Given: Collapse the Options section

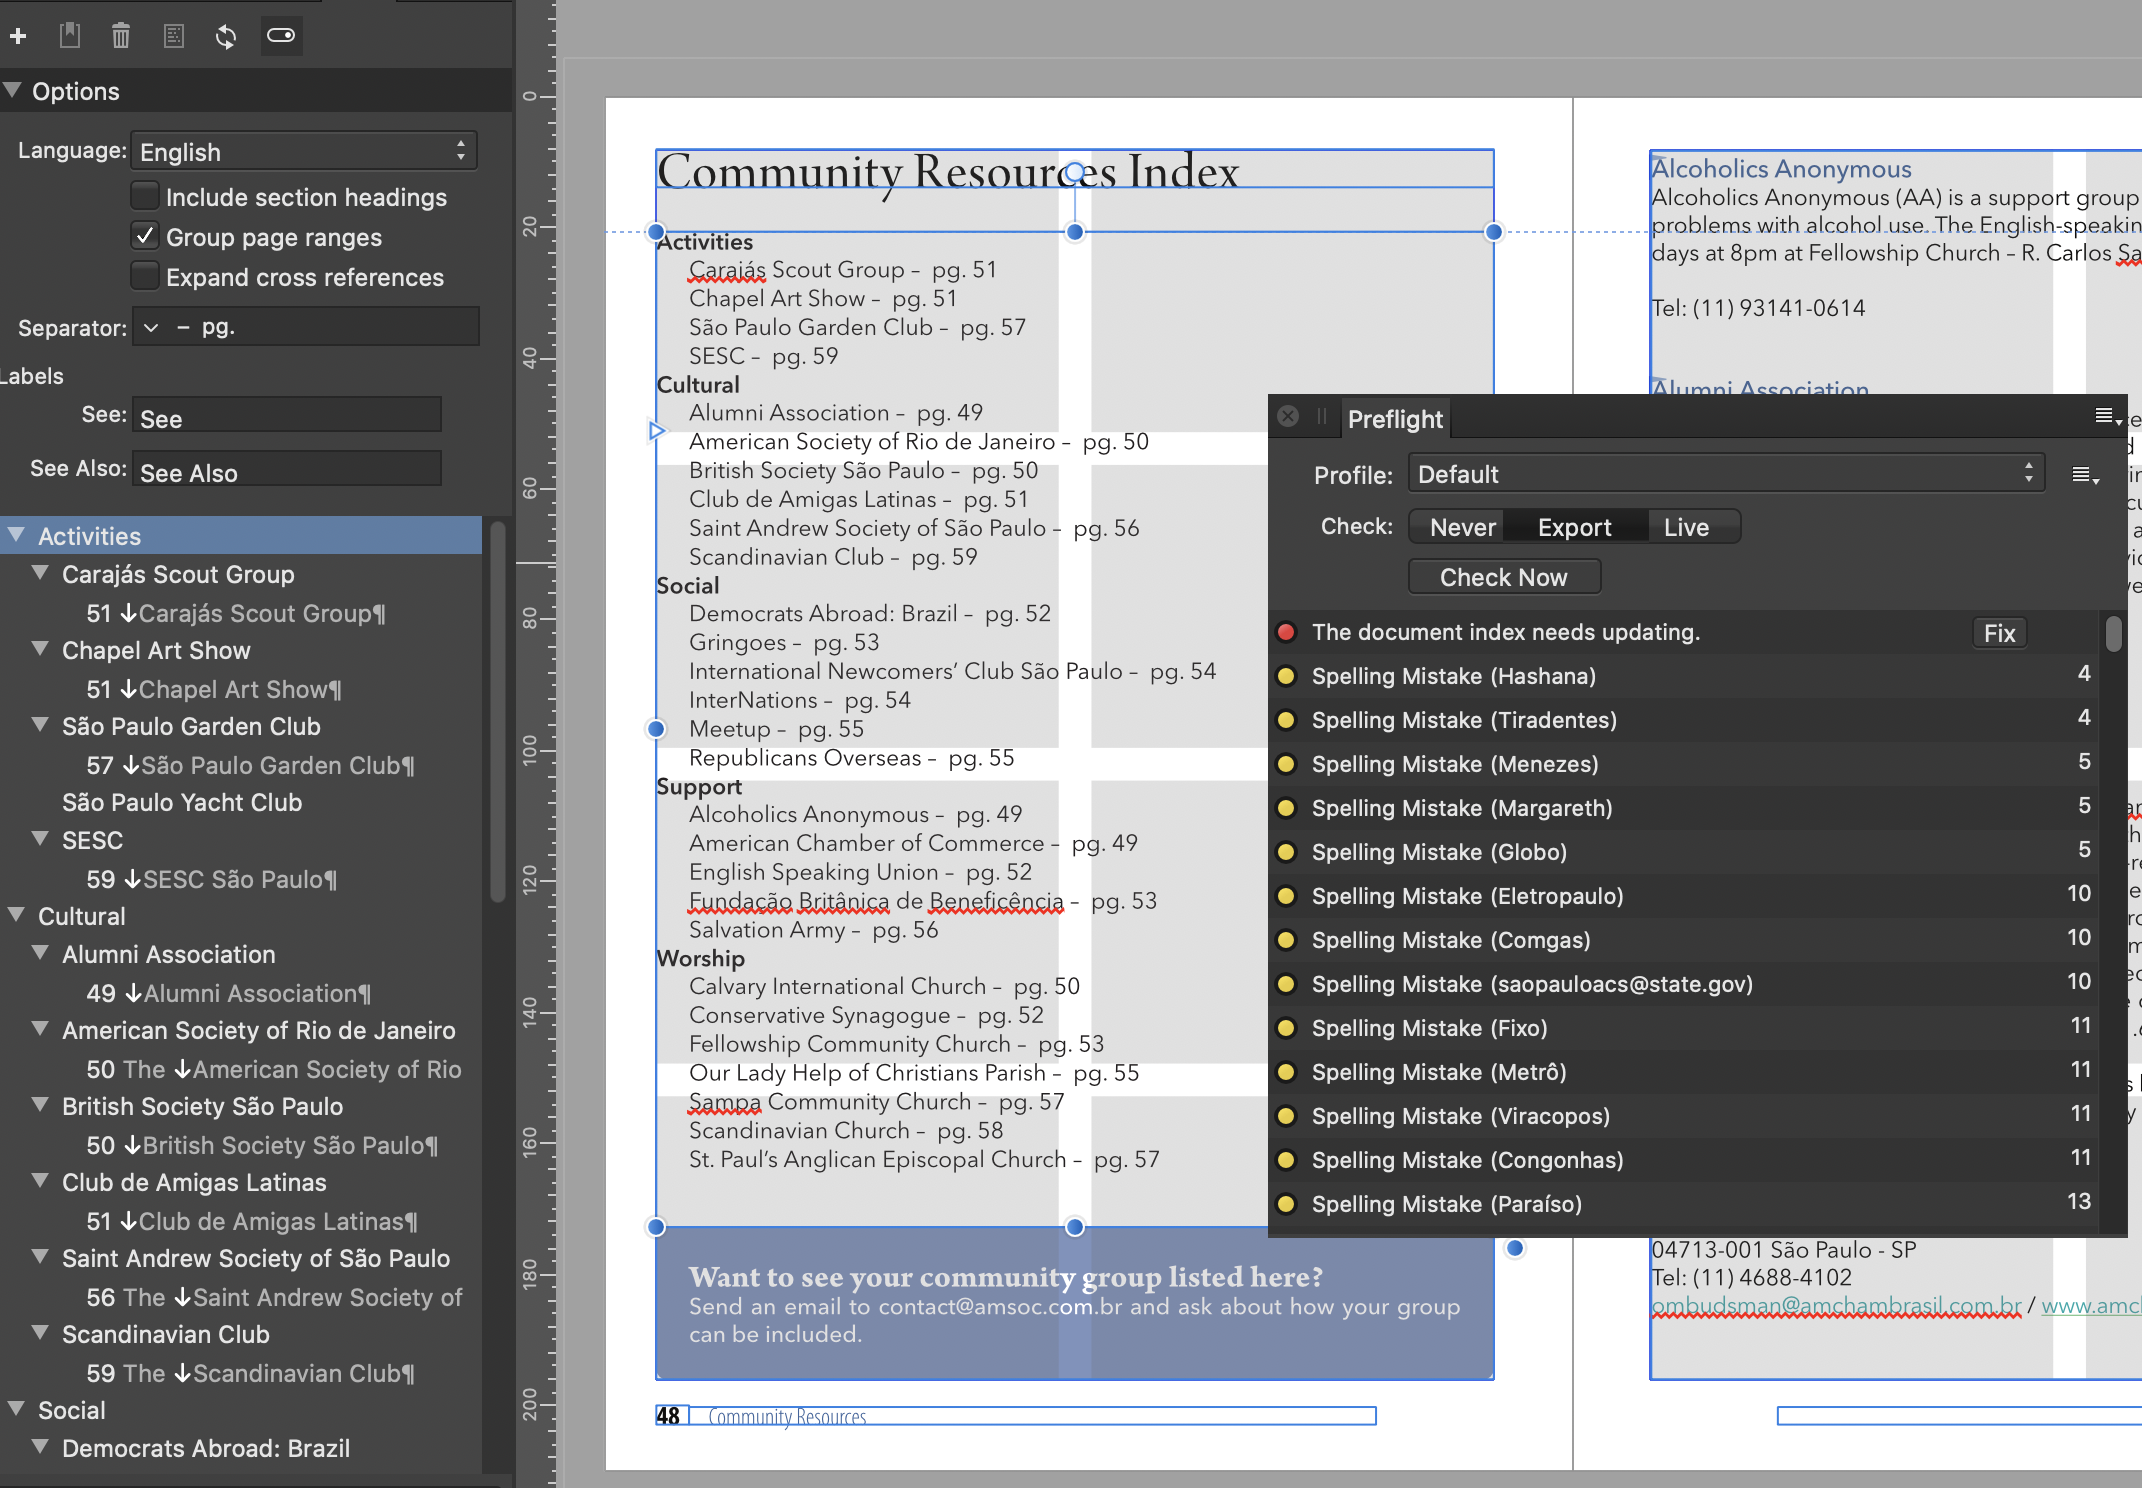Looking at the screenshot, I should click(x=13, y=90).
